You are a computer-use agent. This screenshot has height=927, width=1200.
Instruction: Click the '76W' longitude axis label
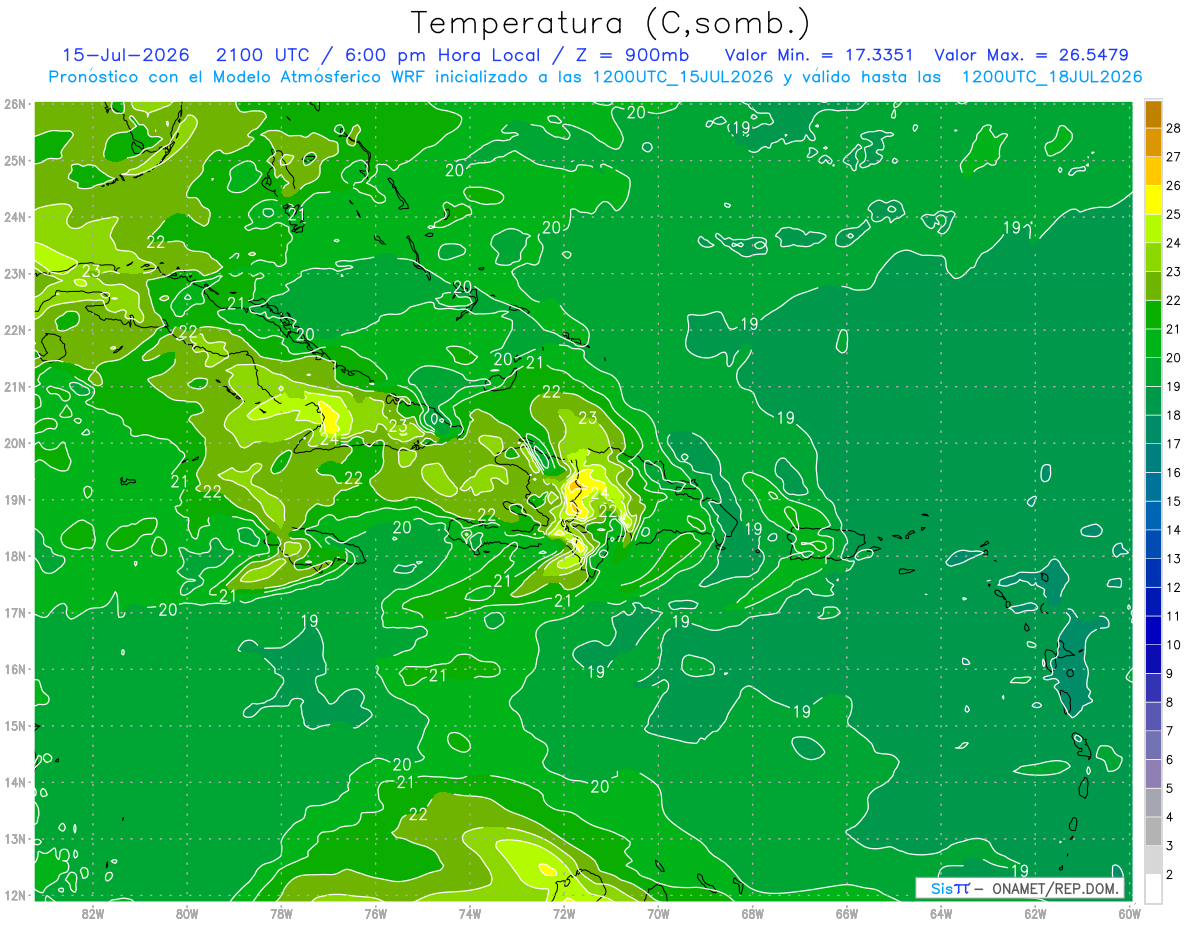pyautogui.click(x=375, y=913)
